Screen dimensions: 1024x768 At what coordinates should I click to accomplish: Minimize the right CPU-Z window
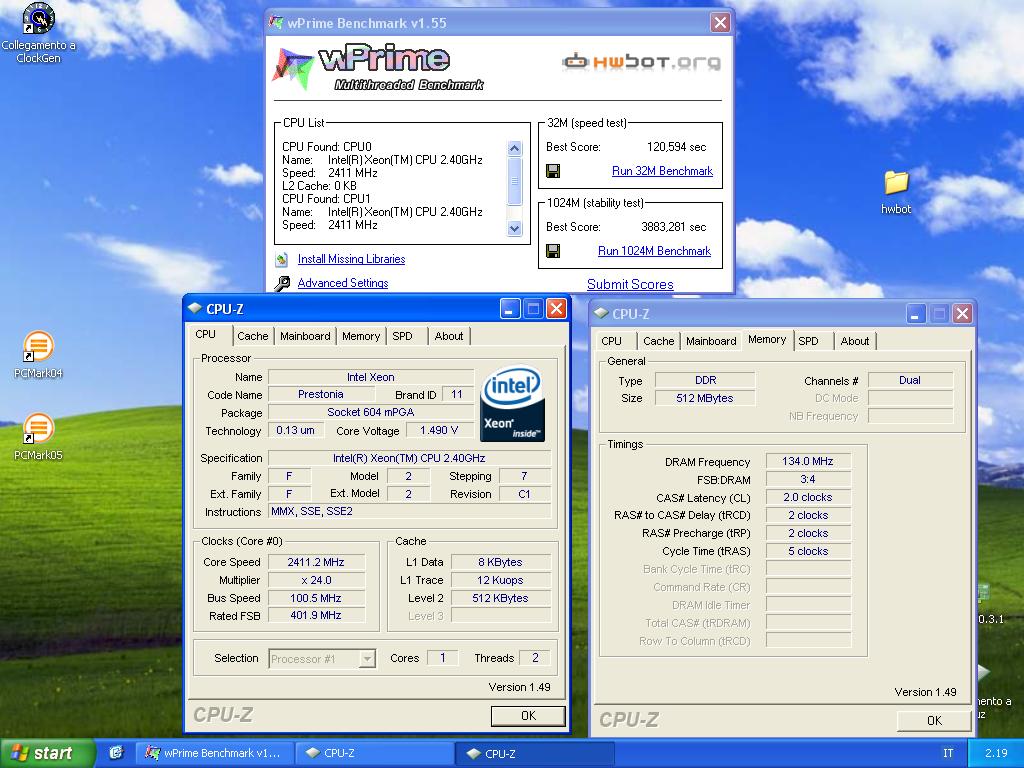[916, 314]
